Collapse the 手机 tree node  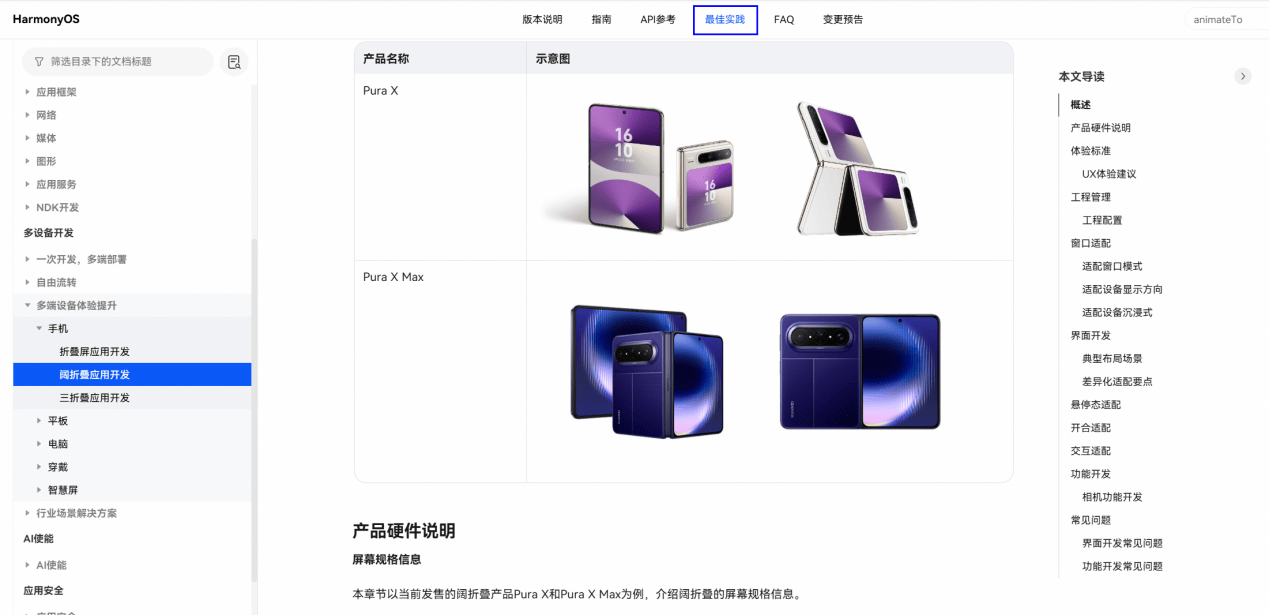pyautogui.click(x=40, y=328)
